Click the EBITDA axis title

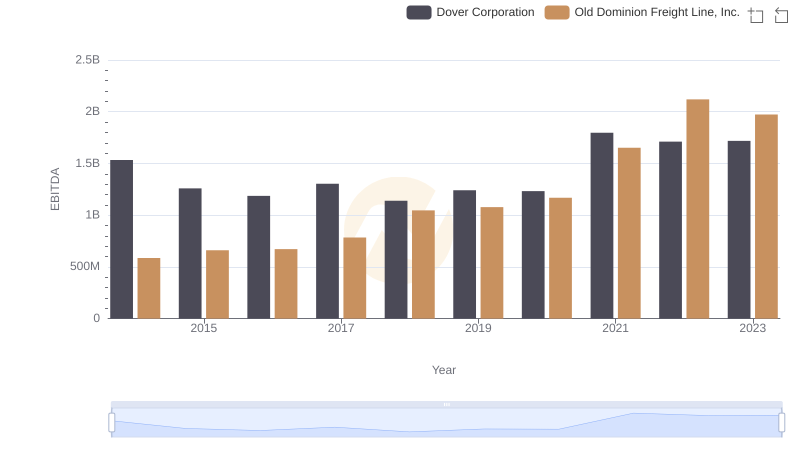(55, 189)
